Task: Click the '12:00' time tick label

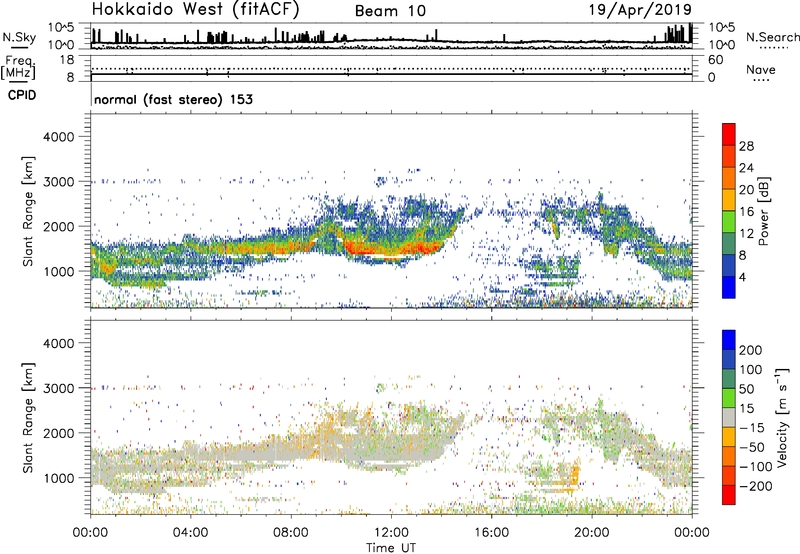Action: click(x=391, y=533)
